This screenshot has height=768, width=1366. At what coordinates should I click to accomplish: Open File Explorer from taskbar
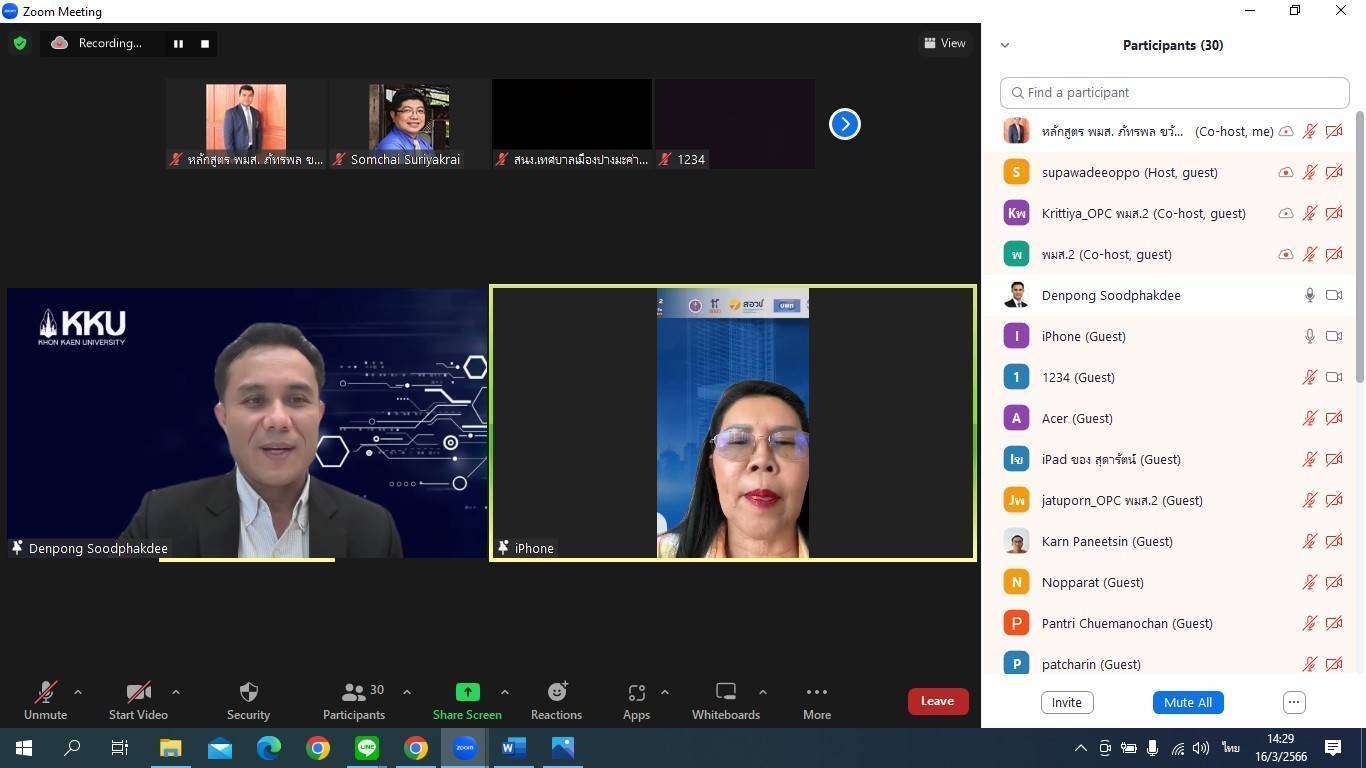pos(170,748)
